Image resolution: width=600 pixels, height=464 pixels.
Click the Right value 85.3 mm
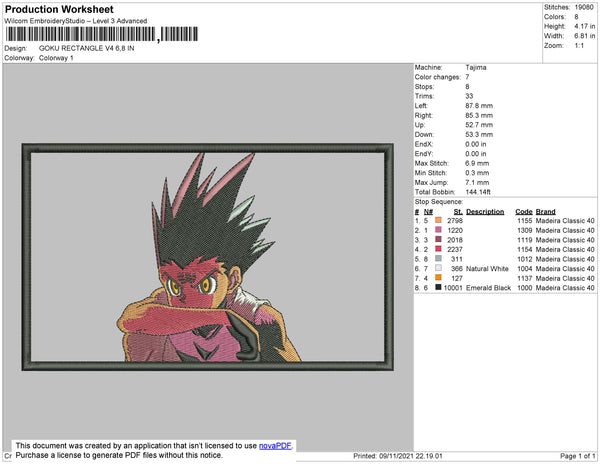pyautogui.click(x=479, y=115)
